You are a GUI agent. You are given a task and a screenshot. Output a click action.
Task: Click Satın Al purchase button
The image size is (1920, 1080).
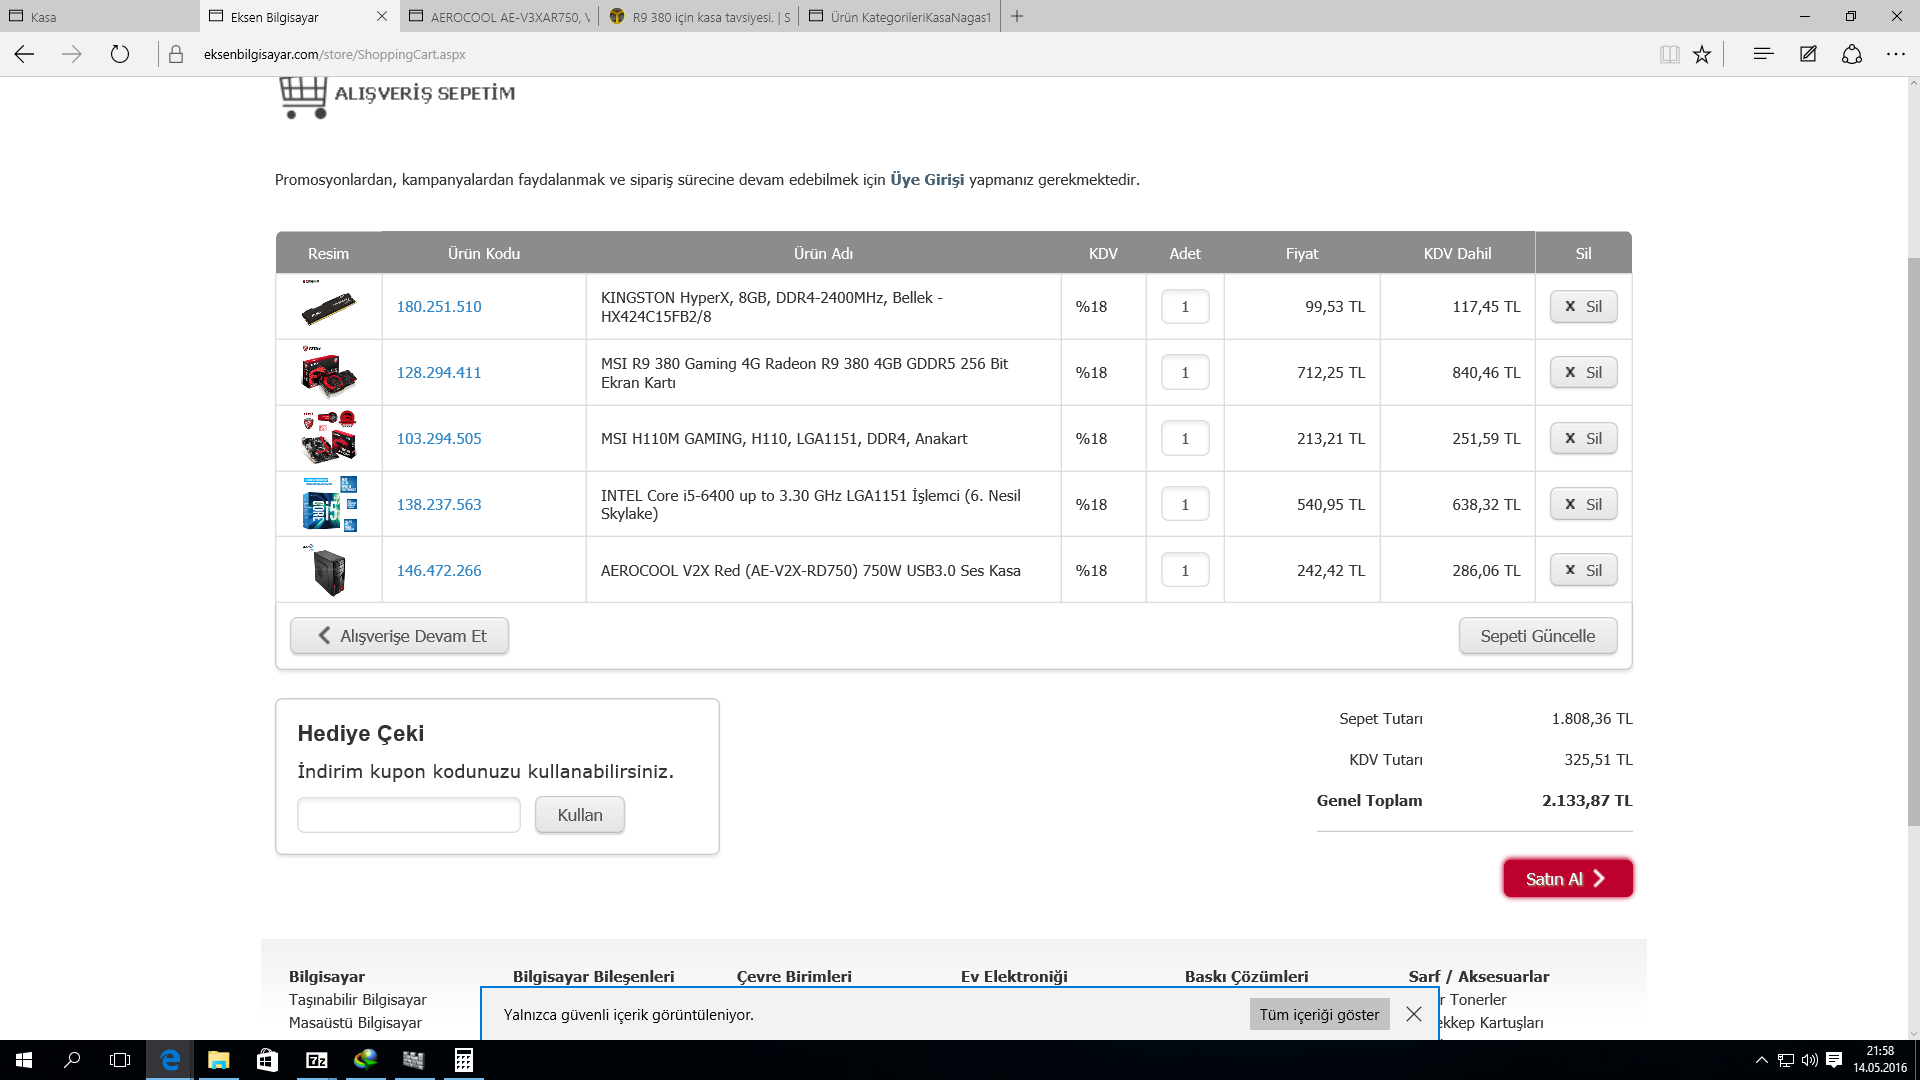click(x=1567, y=879)
